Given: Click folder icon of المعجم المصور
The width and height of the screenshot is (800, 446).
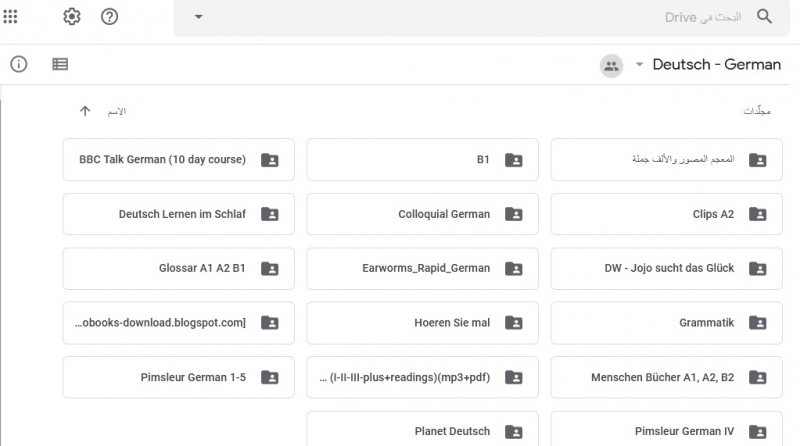Looking at the screenshot, I should tap(758, 160).
